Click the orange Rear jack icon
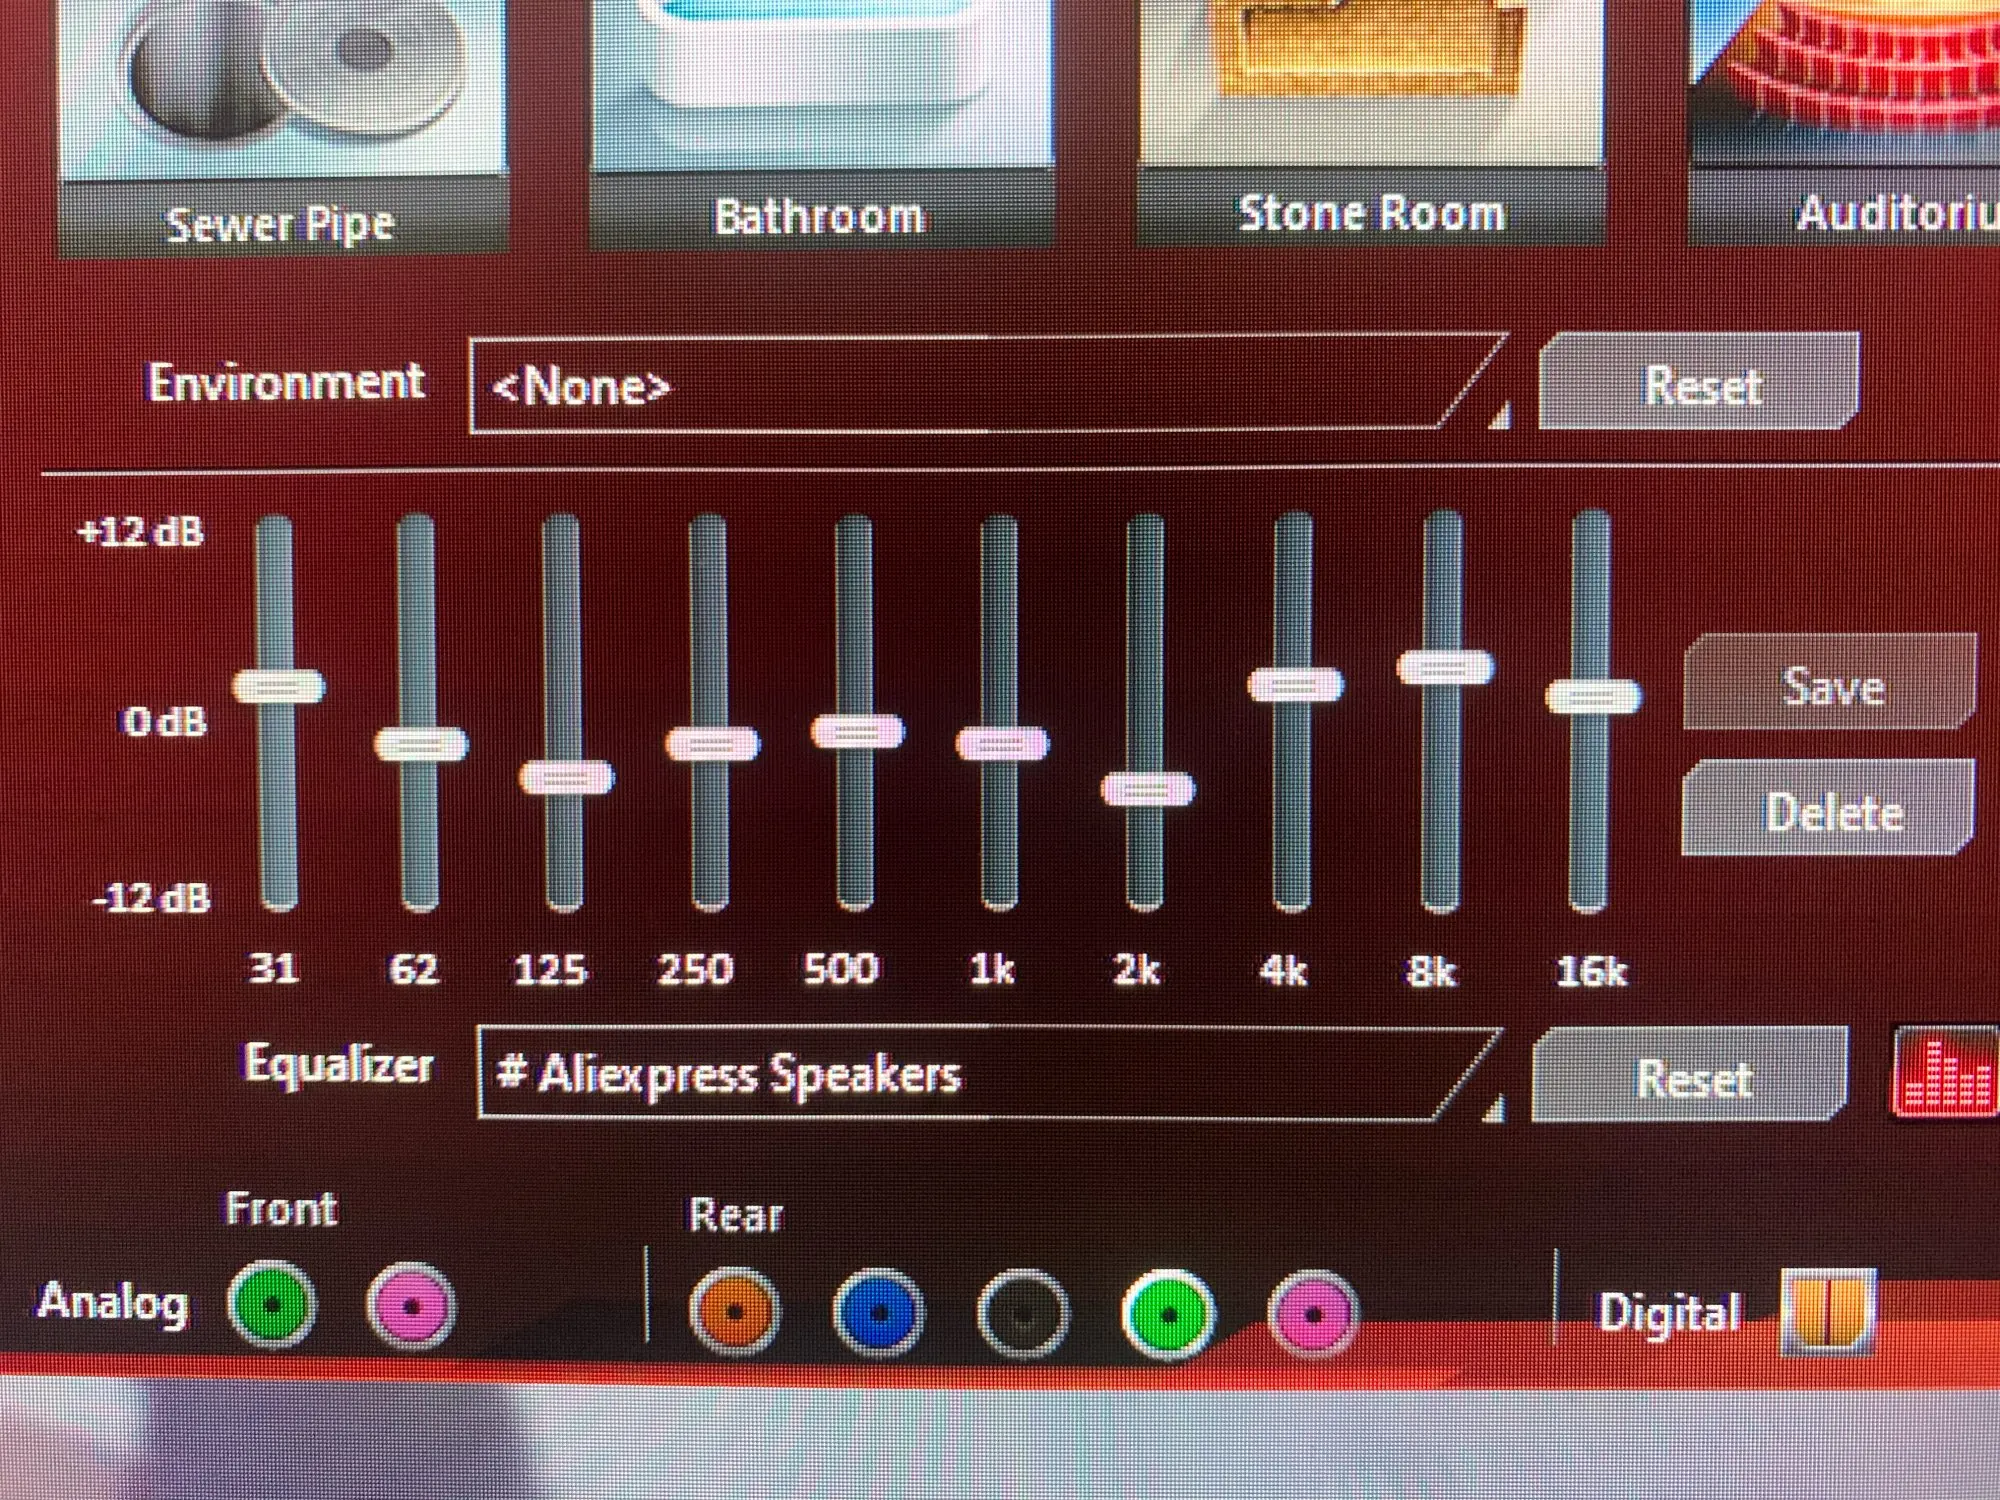This screenshot has width=2000, height=1500. click(734, 1311)
